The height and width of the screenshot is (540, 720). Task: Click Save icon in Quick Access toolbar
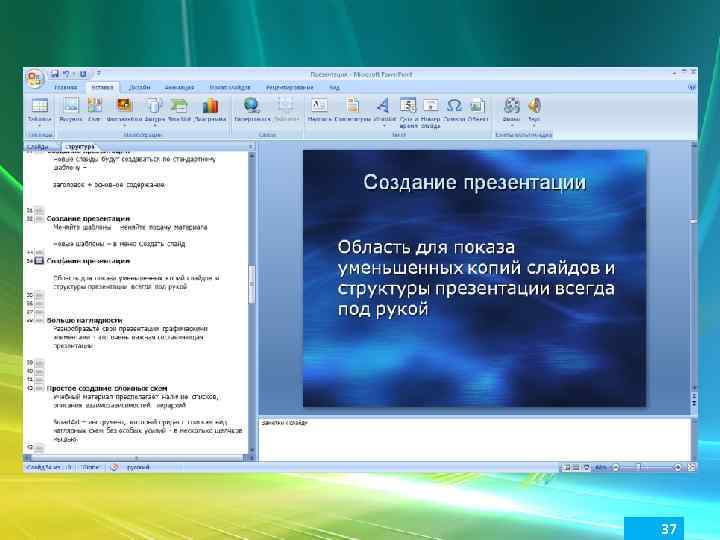(x=55, y=73)
